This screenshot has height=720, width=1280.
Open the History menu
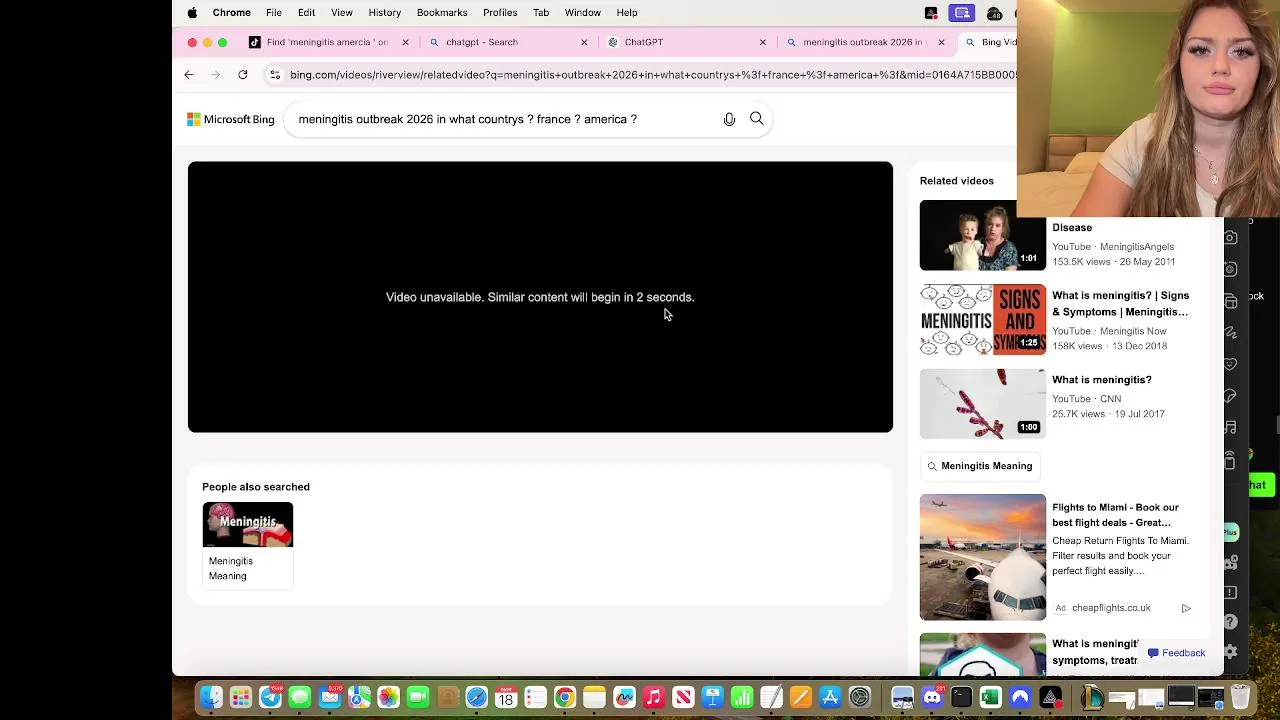pyautogui.click(x=384, y=13)
